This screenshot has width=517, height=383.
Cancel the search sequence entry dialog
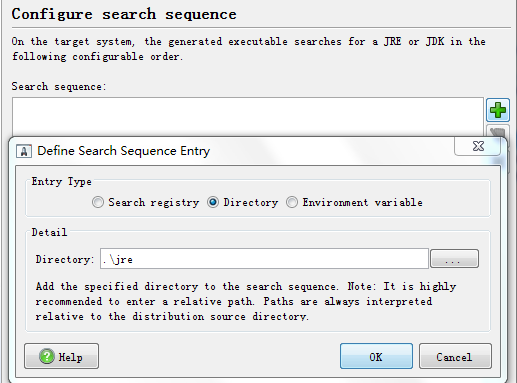click(455, 356)
